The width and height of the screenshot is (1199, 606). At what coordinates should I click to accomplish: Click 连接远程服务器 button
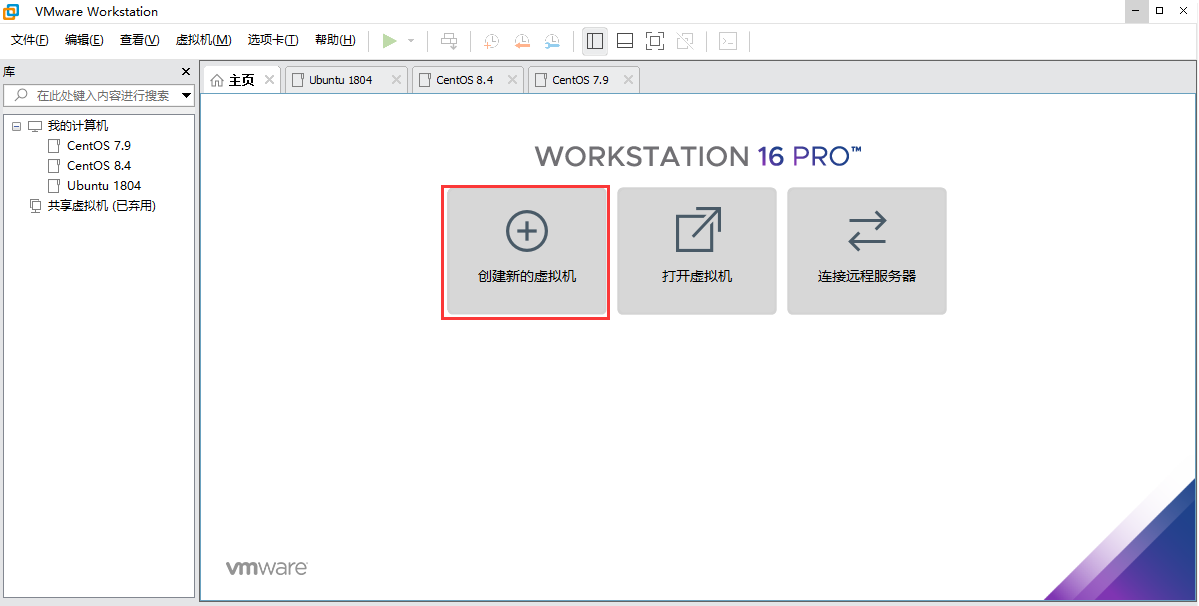pyautogui.click(x=867, y=251)
